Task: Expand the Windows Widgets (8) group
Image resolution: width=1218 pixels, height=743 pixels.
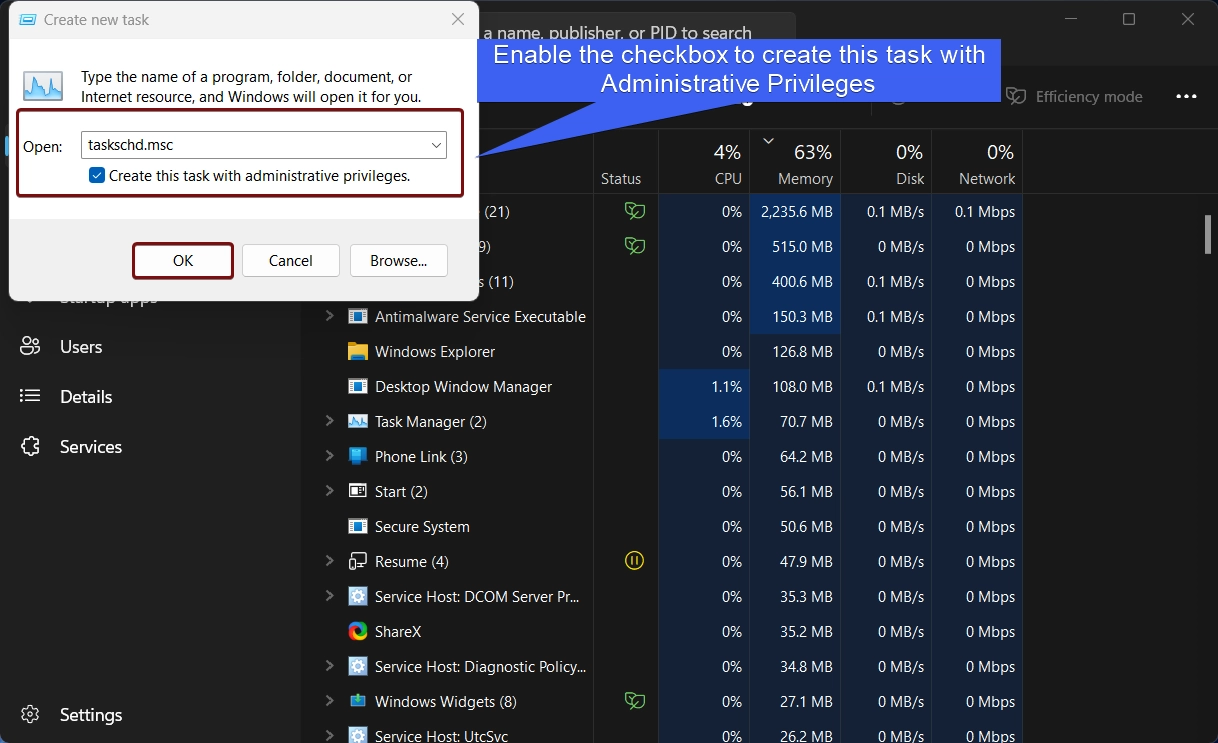Action: tap(329, 701)
